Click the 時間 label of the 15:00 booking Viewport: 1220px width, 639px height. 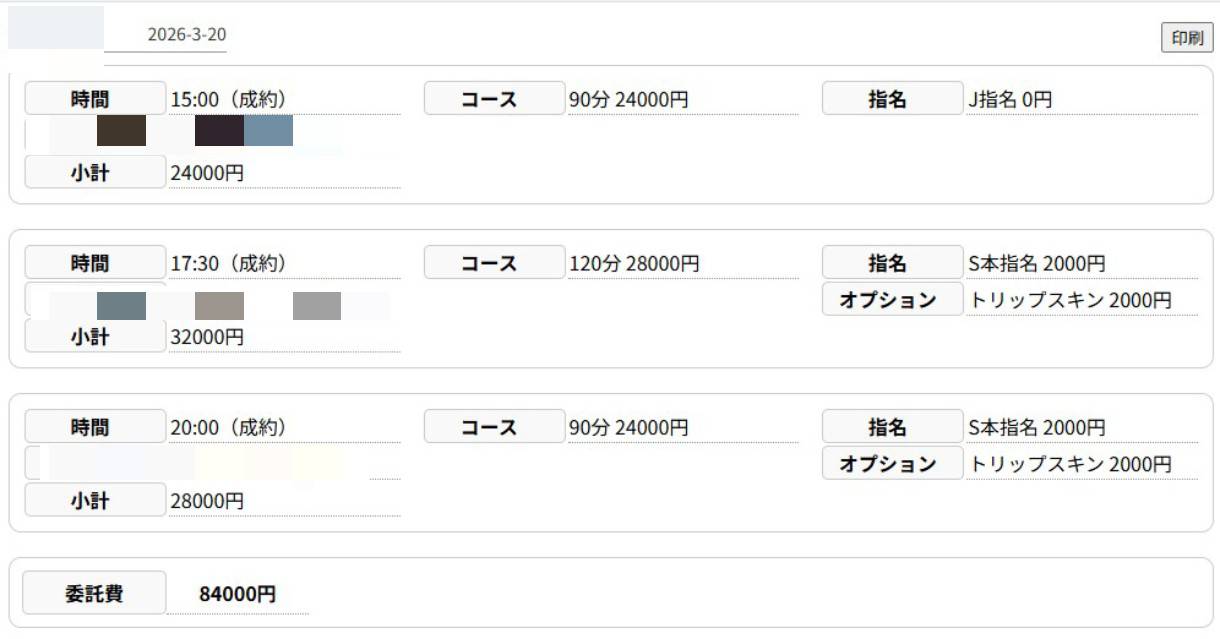pos(95,99)
